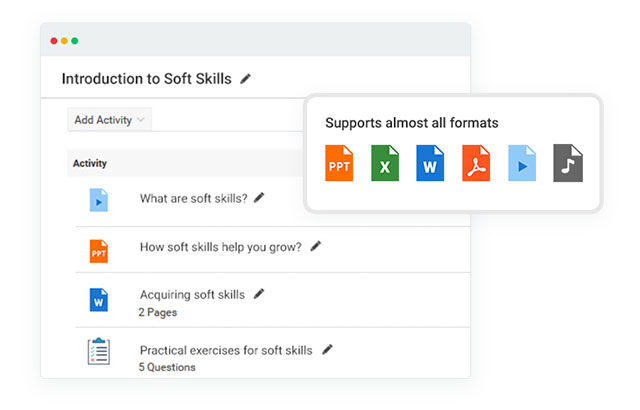Open 'How soft skills help you grow?' presentation
640x410 pixels.
(220, 247)
